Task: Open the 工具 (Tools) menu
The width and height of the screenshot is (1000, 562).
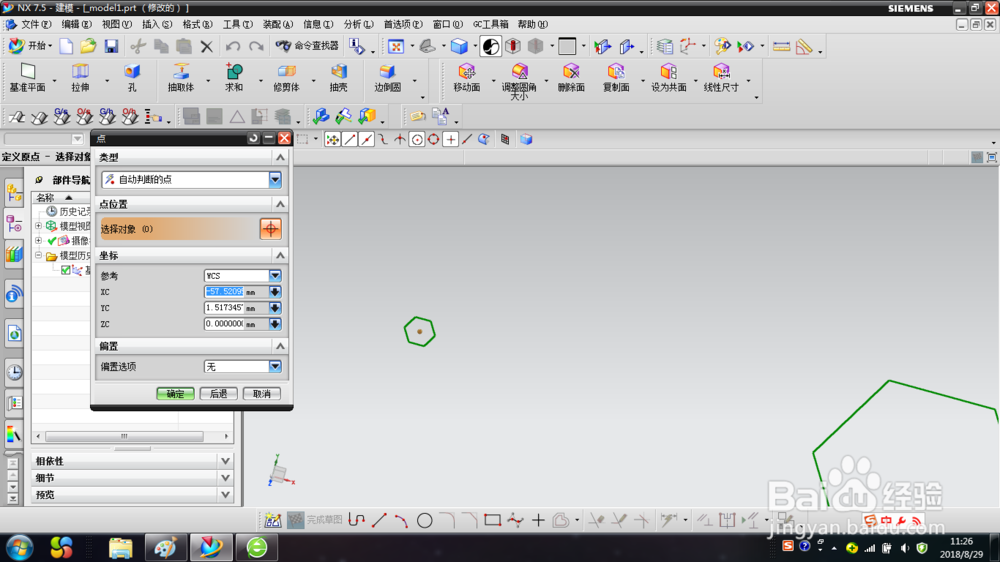Action: tap(237, 24)
